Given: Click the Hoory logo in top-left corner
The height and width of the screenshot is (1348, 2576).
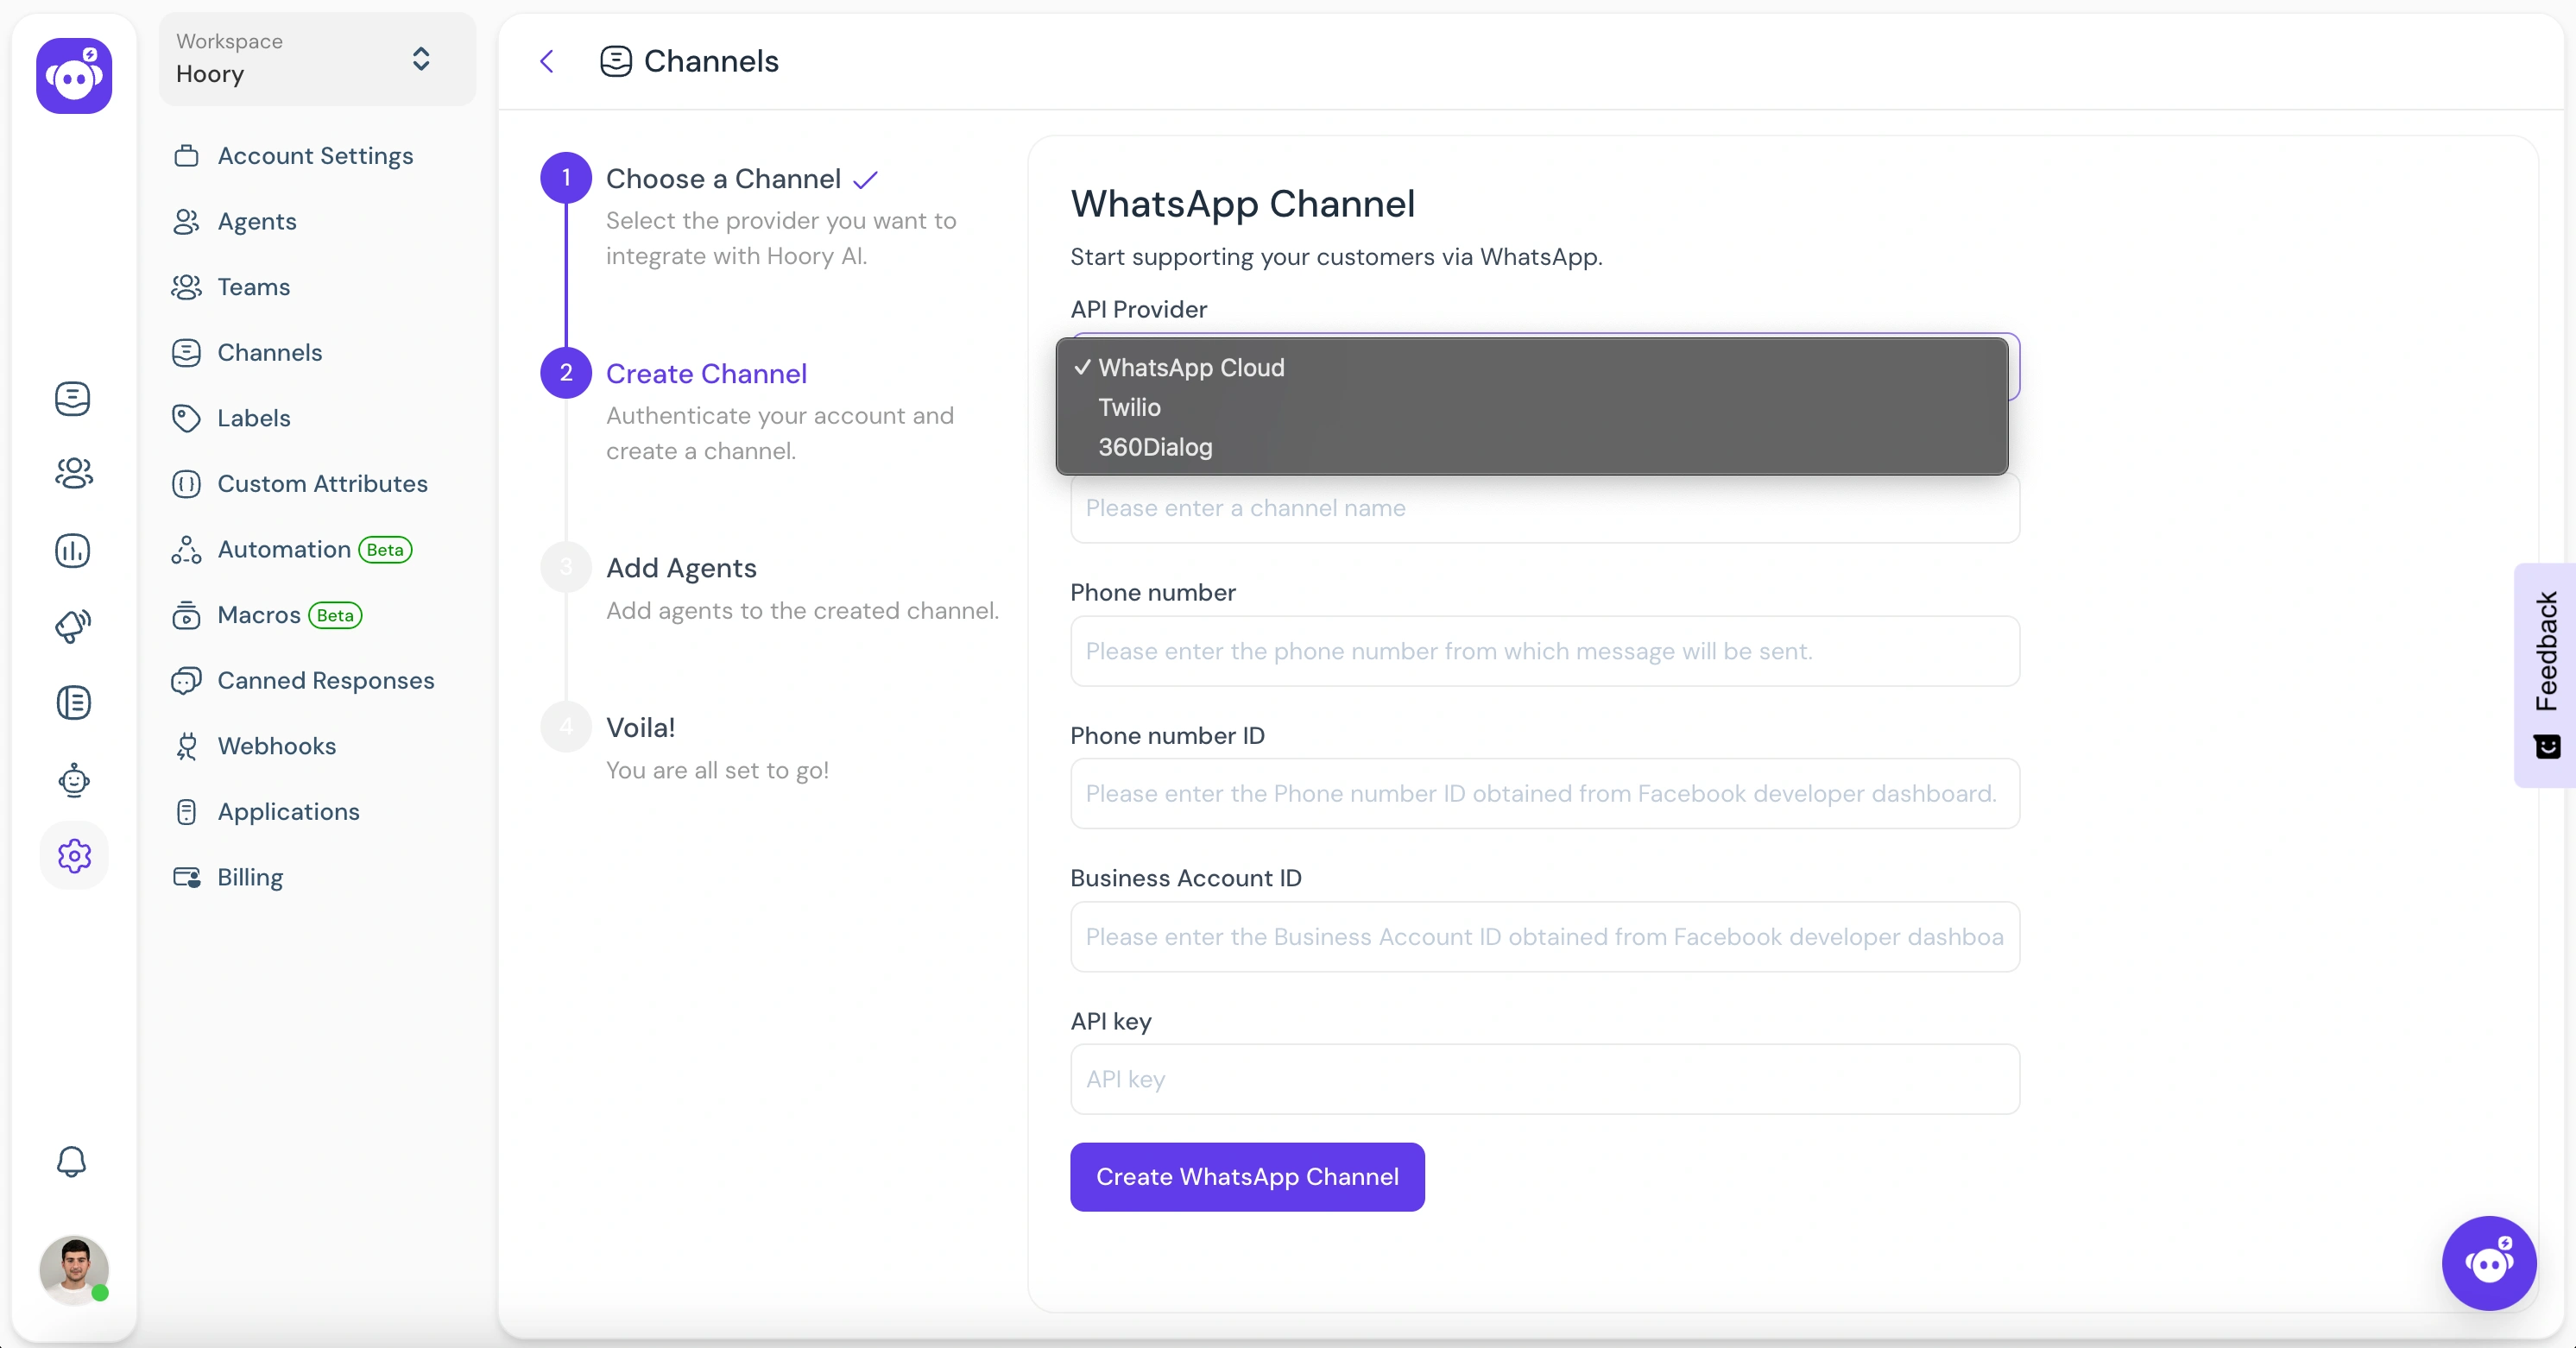Looking at the screenshot, I should coord(74,76).
